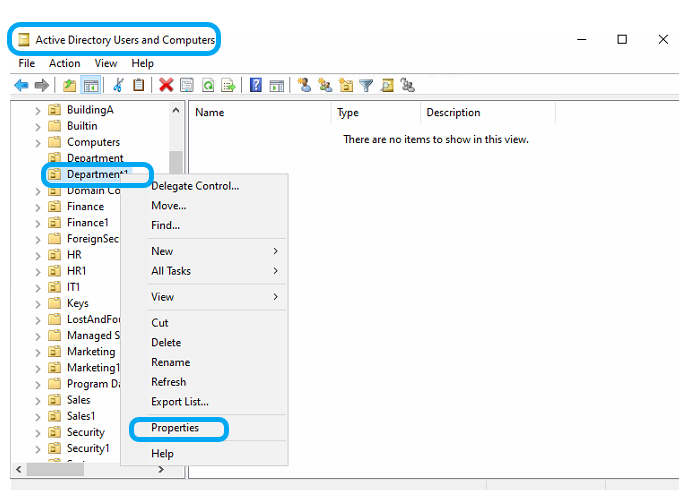686x496 pixels.
Task: Expand the Keys tree node
Action: tap(38, 304)
